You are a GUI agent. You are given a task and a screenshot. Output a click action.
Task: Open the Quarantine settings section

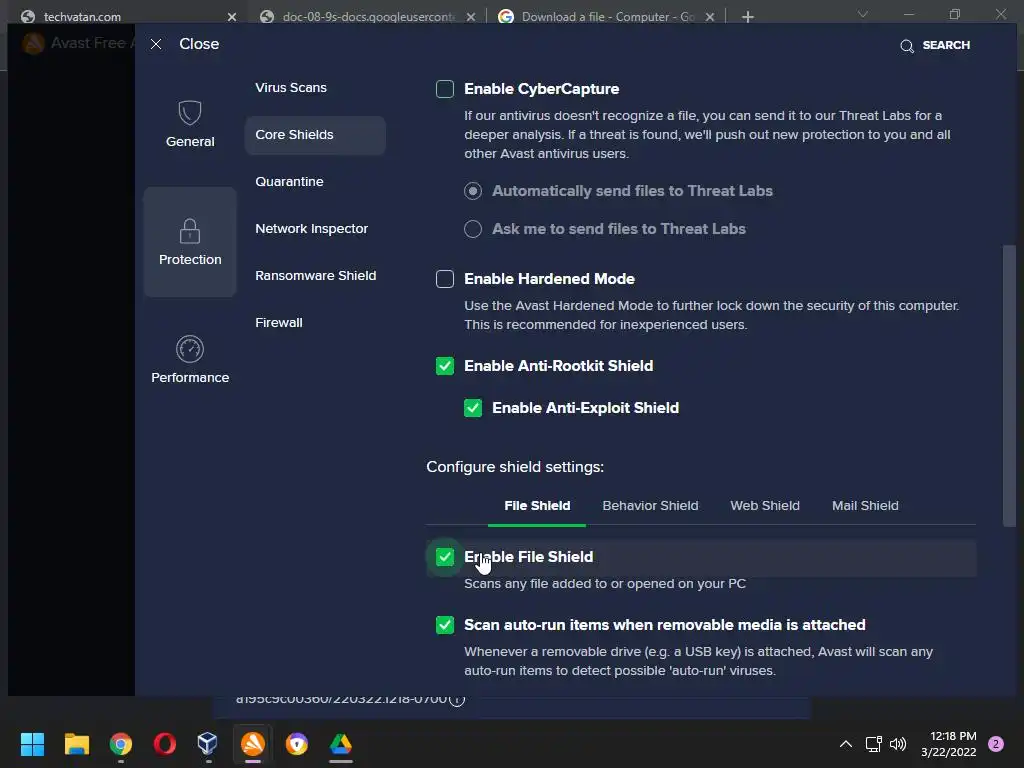coord(289,182)
